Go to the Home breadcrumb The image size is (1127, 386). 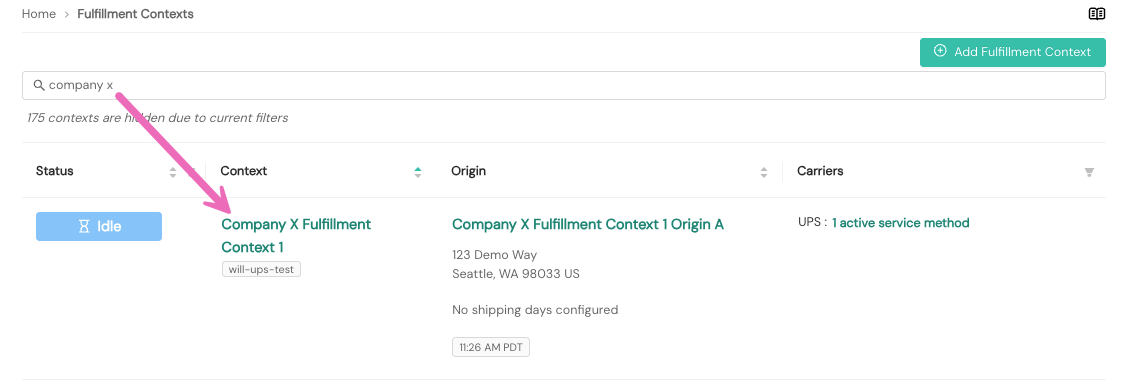click(x=39, y=14)
